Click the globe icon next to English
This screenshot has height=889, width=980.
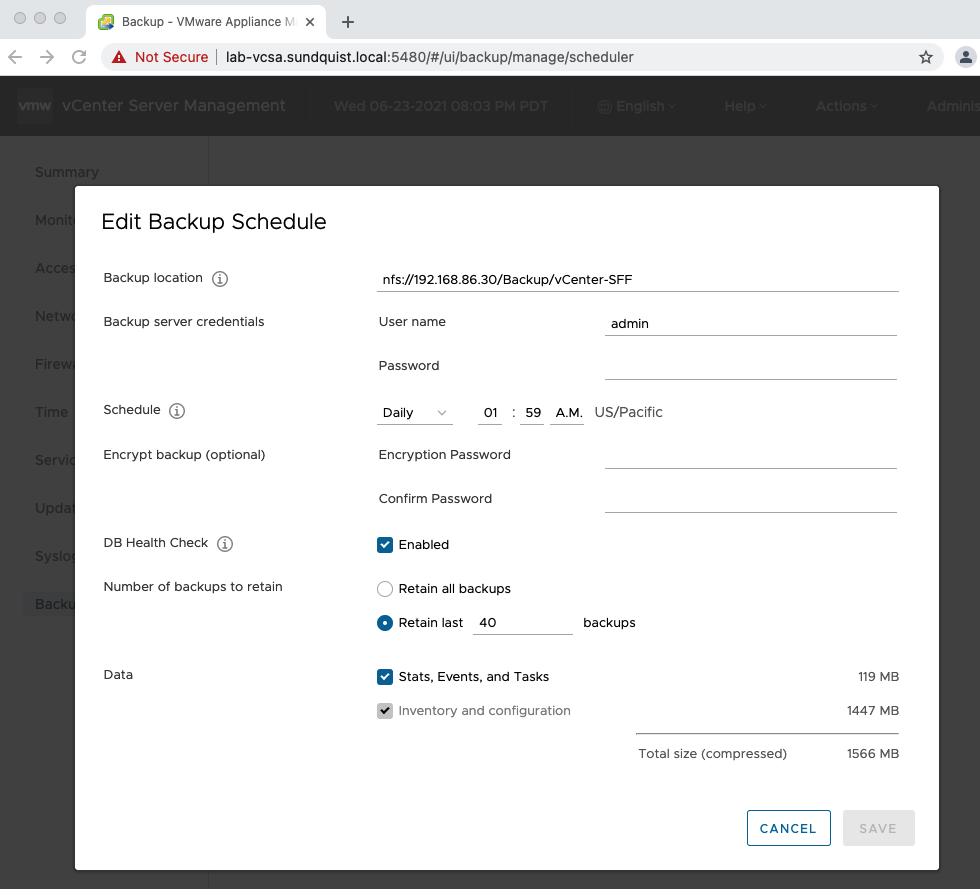(604, 107)
